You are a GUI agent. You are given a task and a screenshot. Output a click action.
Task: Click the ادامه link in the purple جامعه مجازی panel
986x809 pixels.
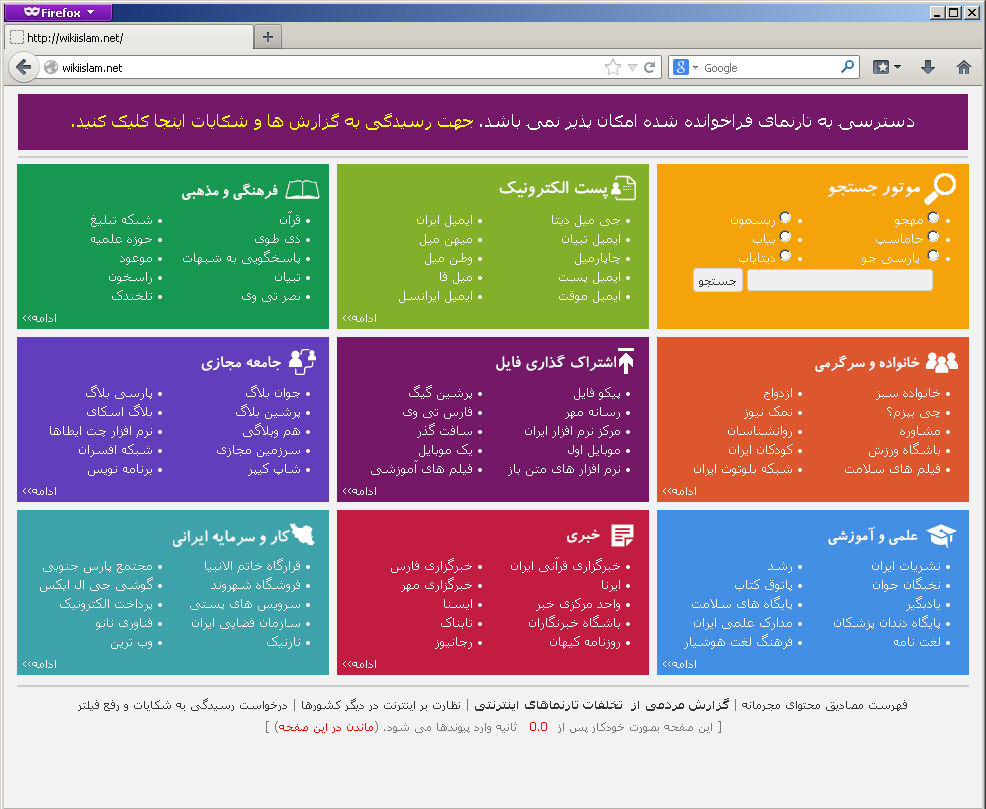tap(39, 491)
